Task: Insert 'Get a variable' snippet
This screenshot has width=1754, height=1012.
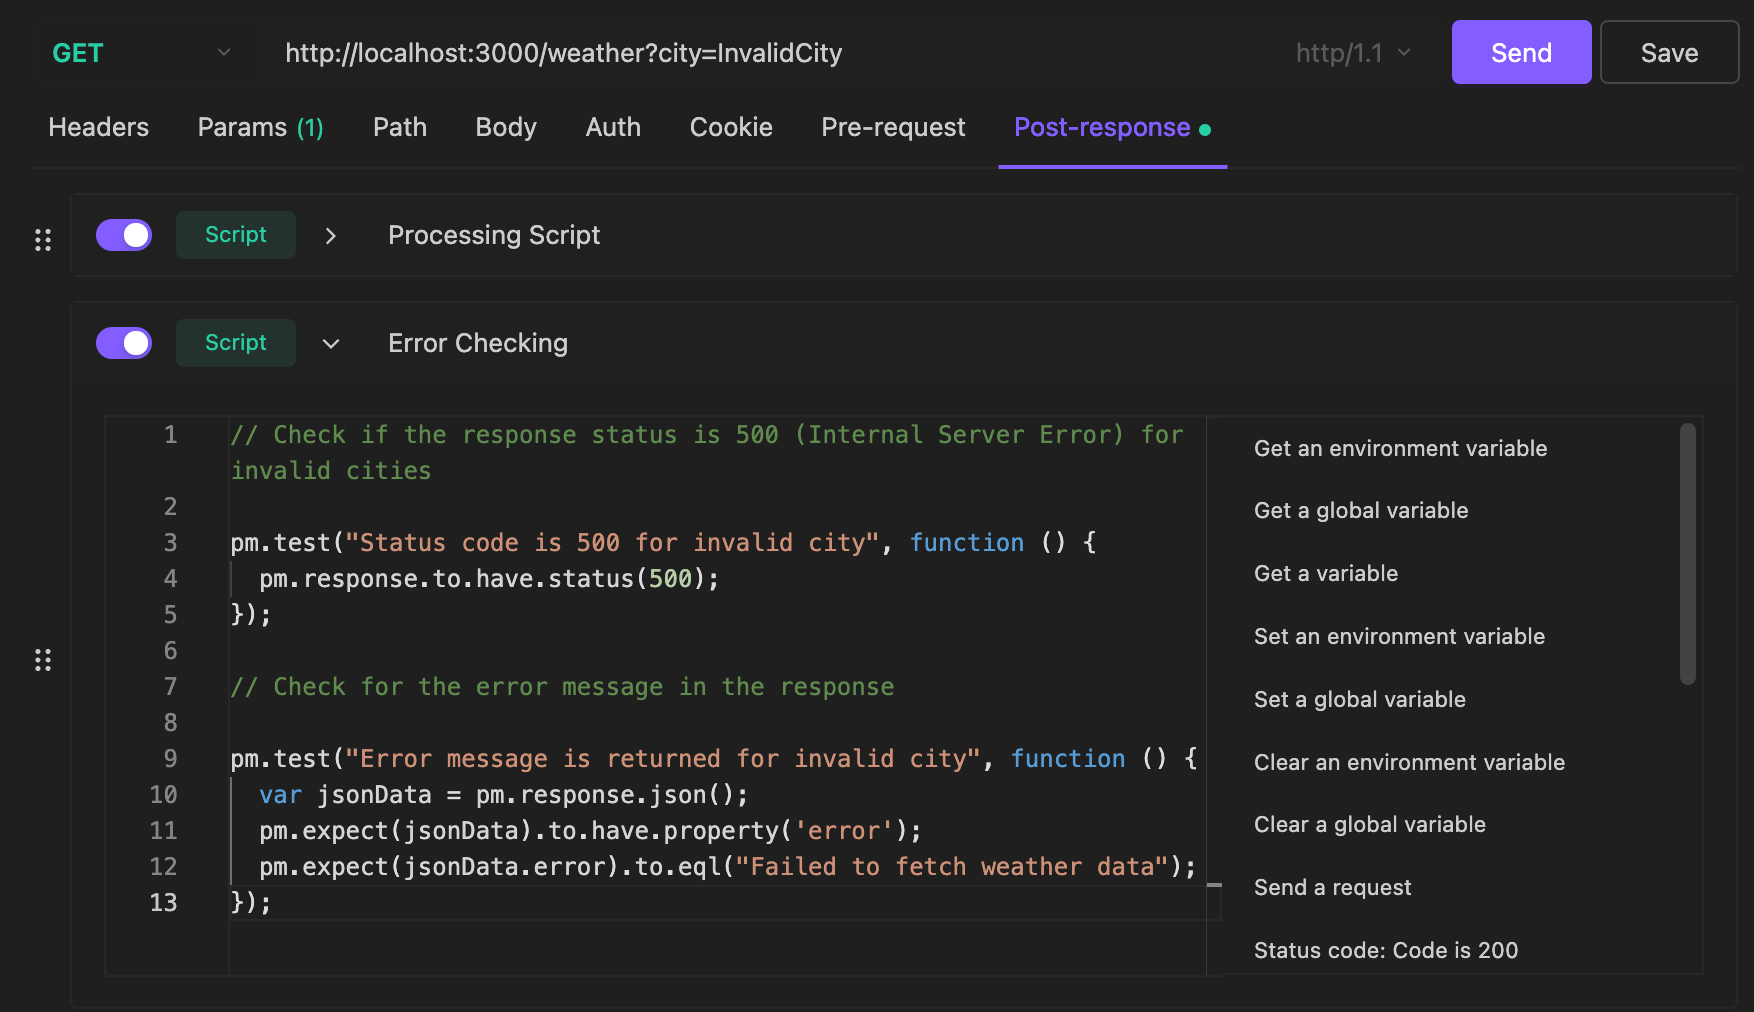Action: (x=1326, y=573)
